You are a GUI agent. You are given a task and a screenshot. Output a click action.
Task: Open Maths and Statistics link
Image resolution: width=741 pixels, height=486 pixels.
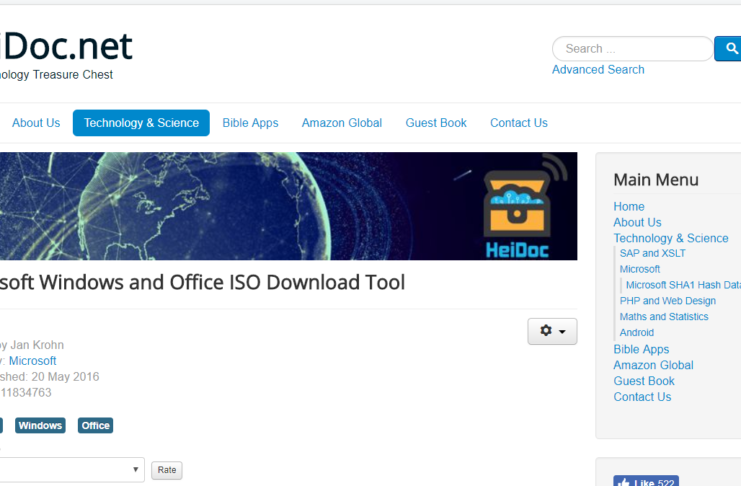(663, 317)
